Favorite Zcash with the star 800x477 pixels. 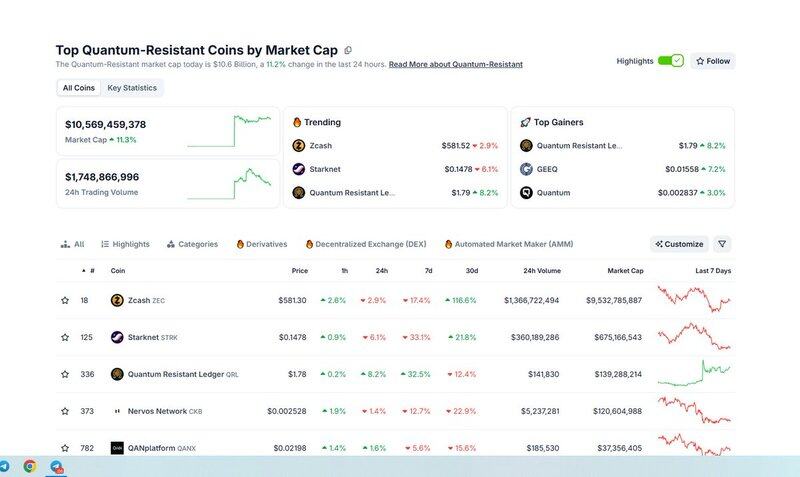(x=65, y=300)
